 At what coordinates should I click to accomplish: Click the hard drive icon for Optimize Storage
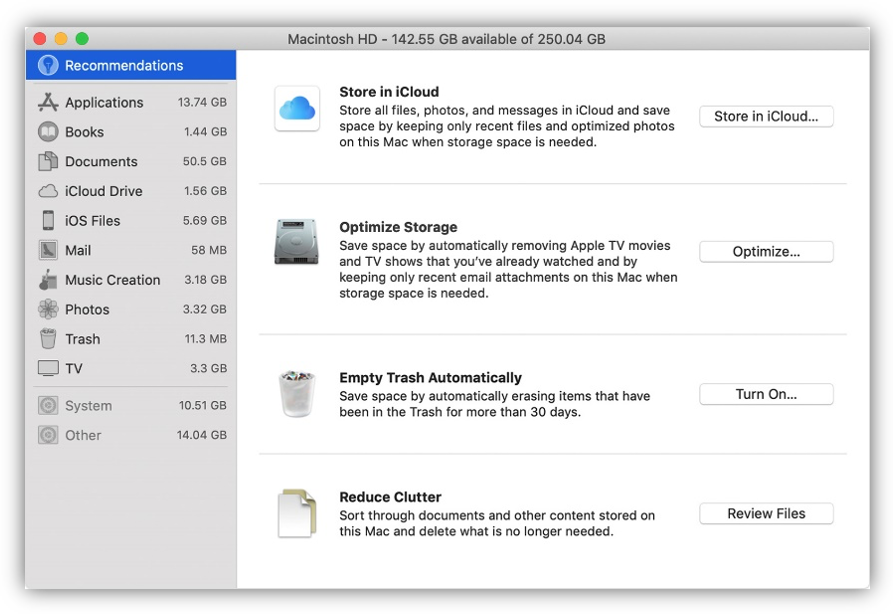[x=296, y=242]
